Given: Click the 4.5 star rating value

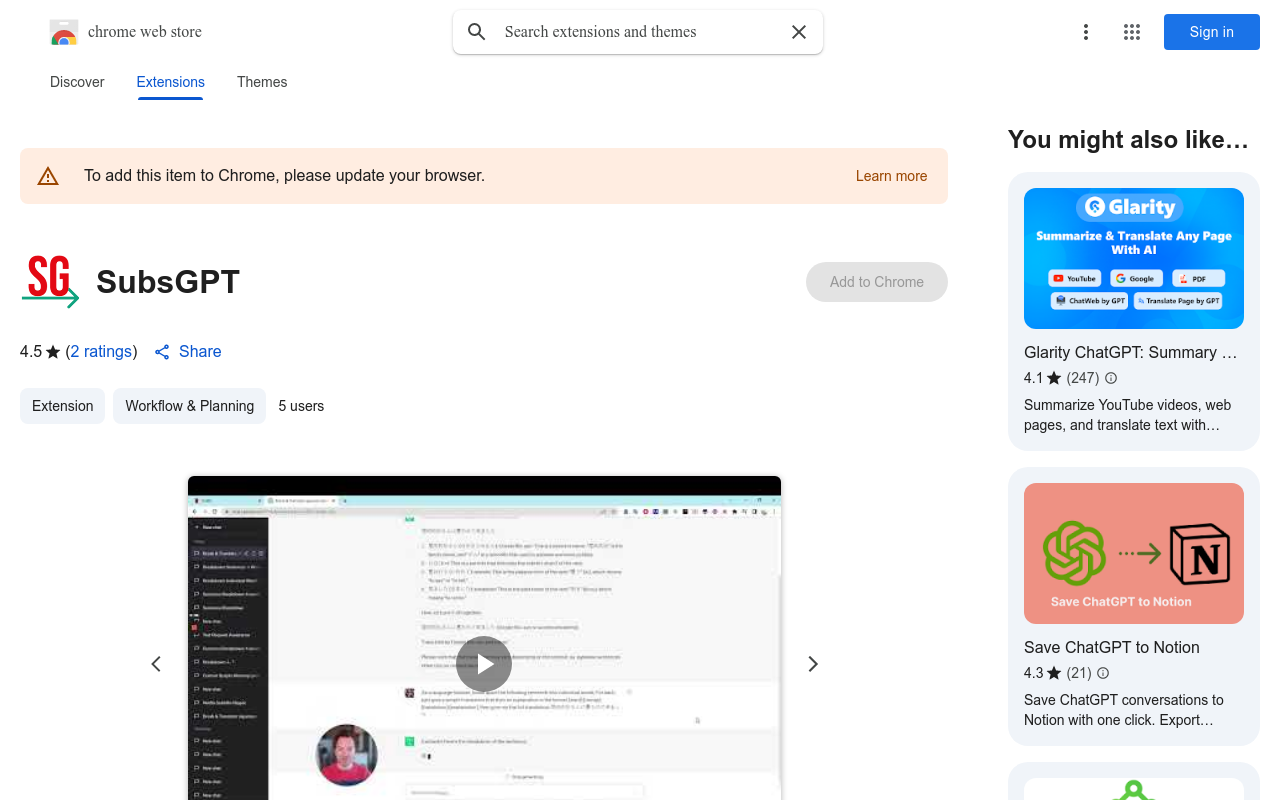Looking at the screenshot, I should click(x=31, y=352).
